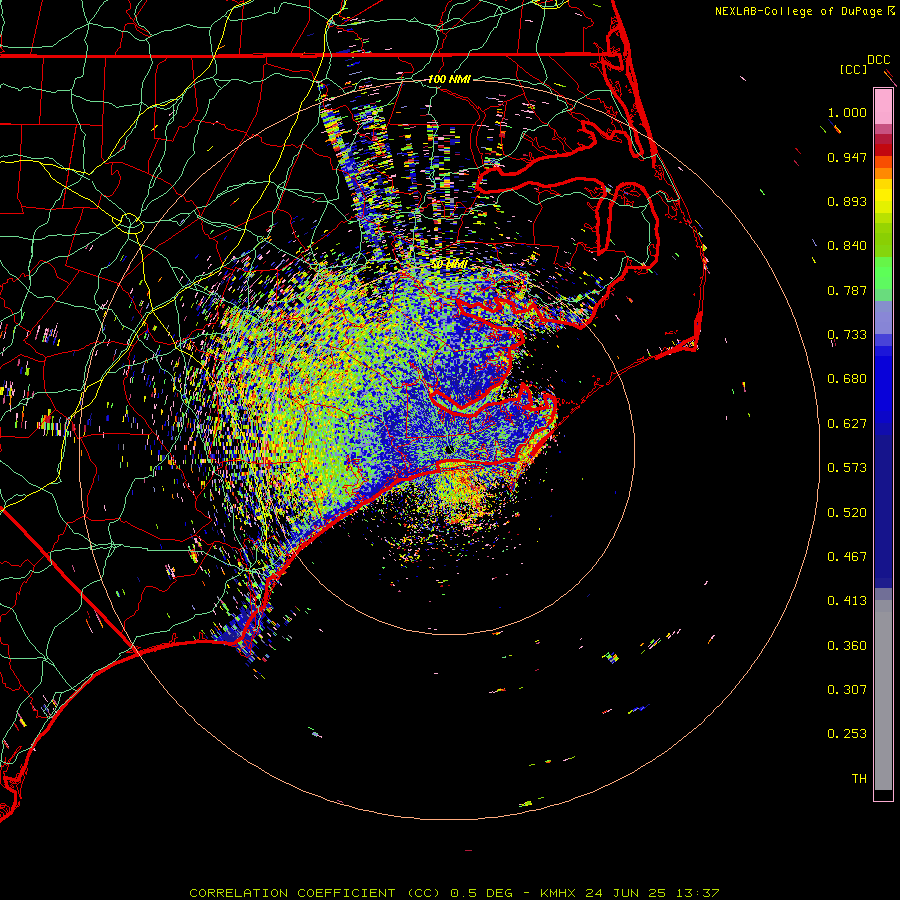Click the DCC label above color bar
The width and height of the screenshot is (900, 900).
tap(878, 60)
